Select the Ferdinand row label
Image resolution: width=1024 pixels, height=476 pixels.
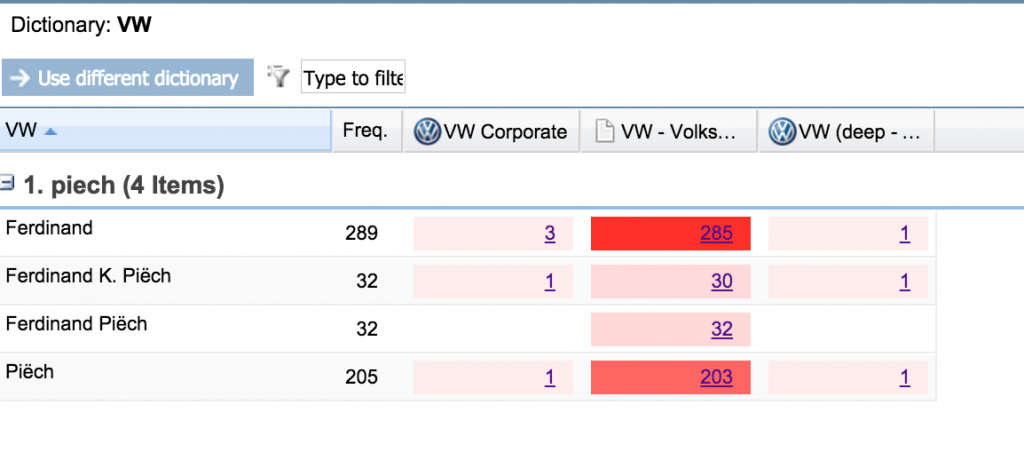50,227
